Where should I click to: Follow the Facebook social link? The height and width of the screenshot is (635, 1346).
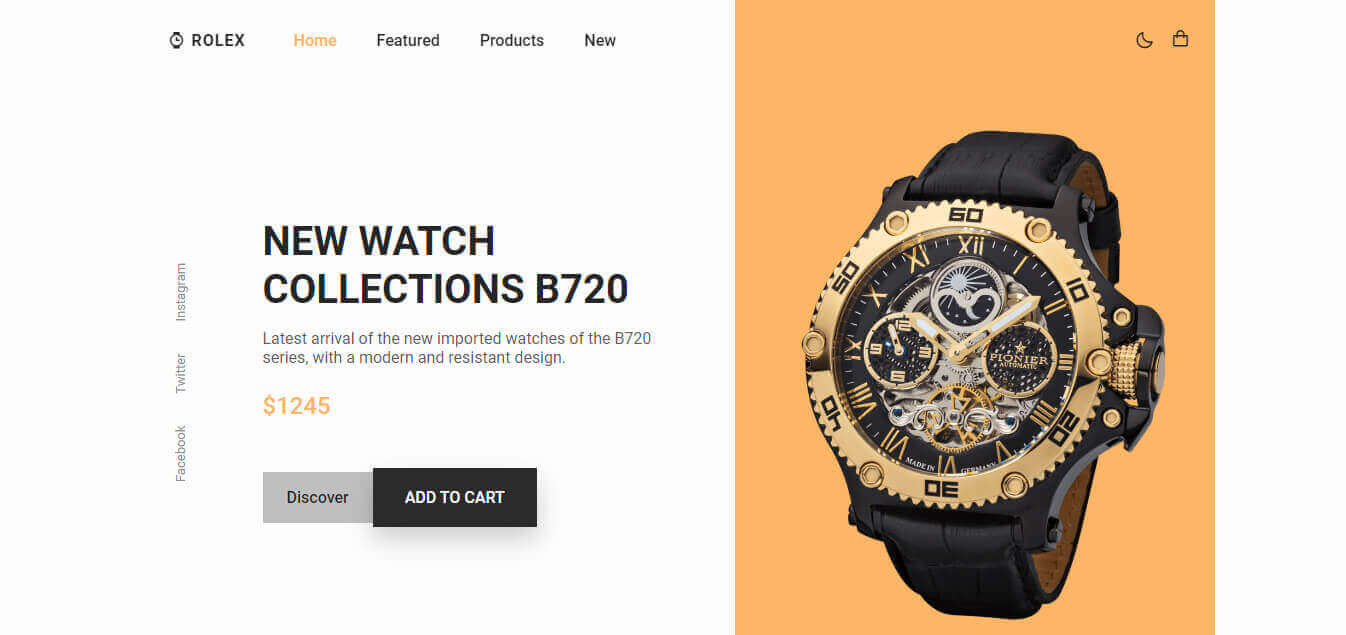[x=181, y=454]
